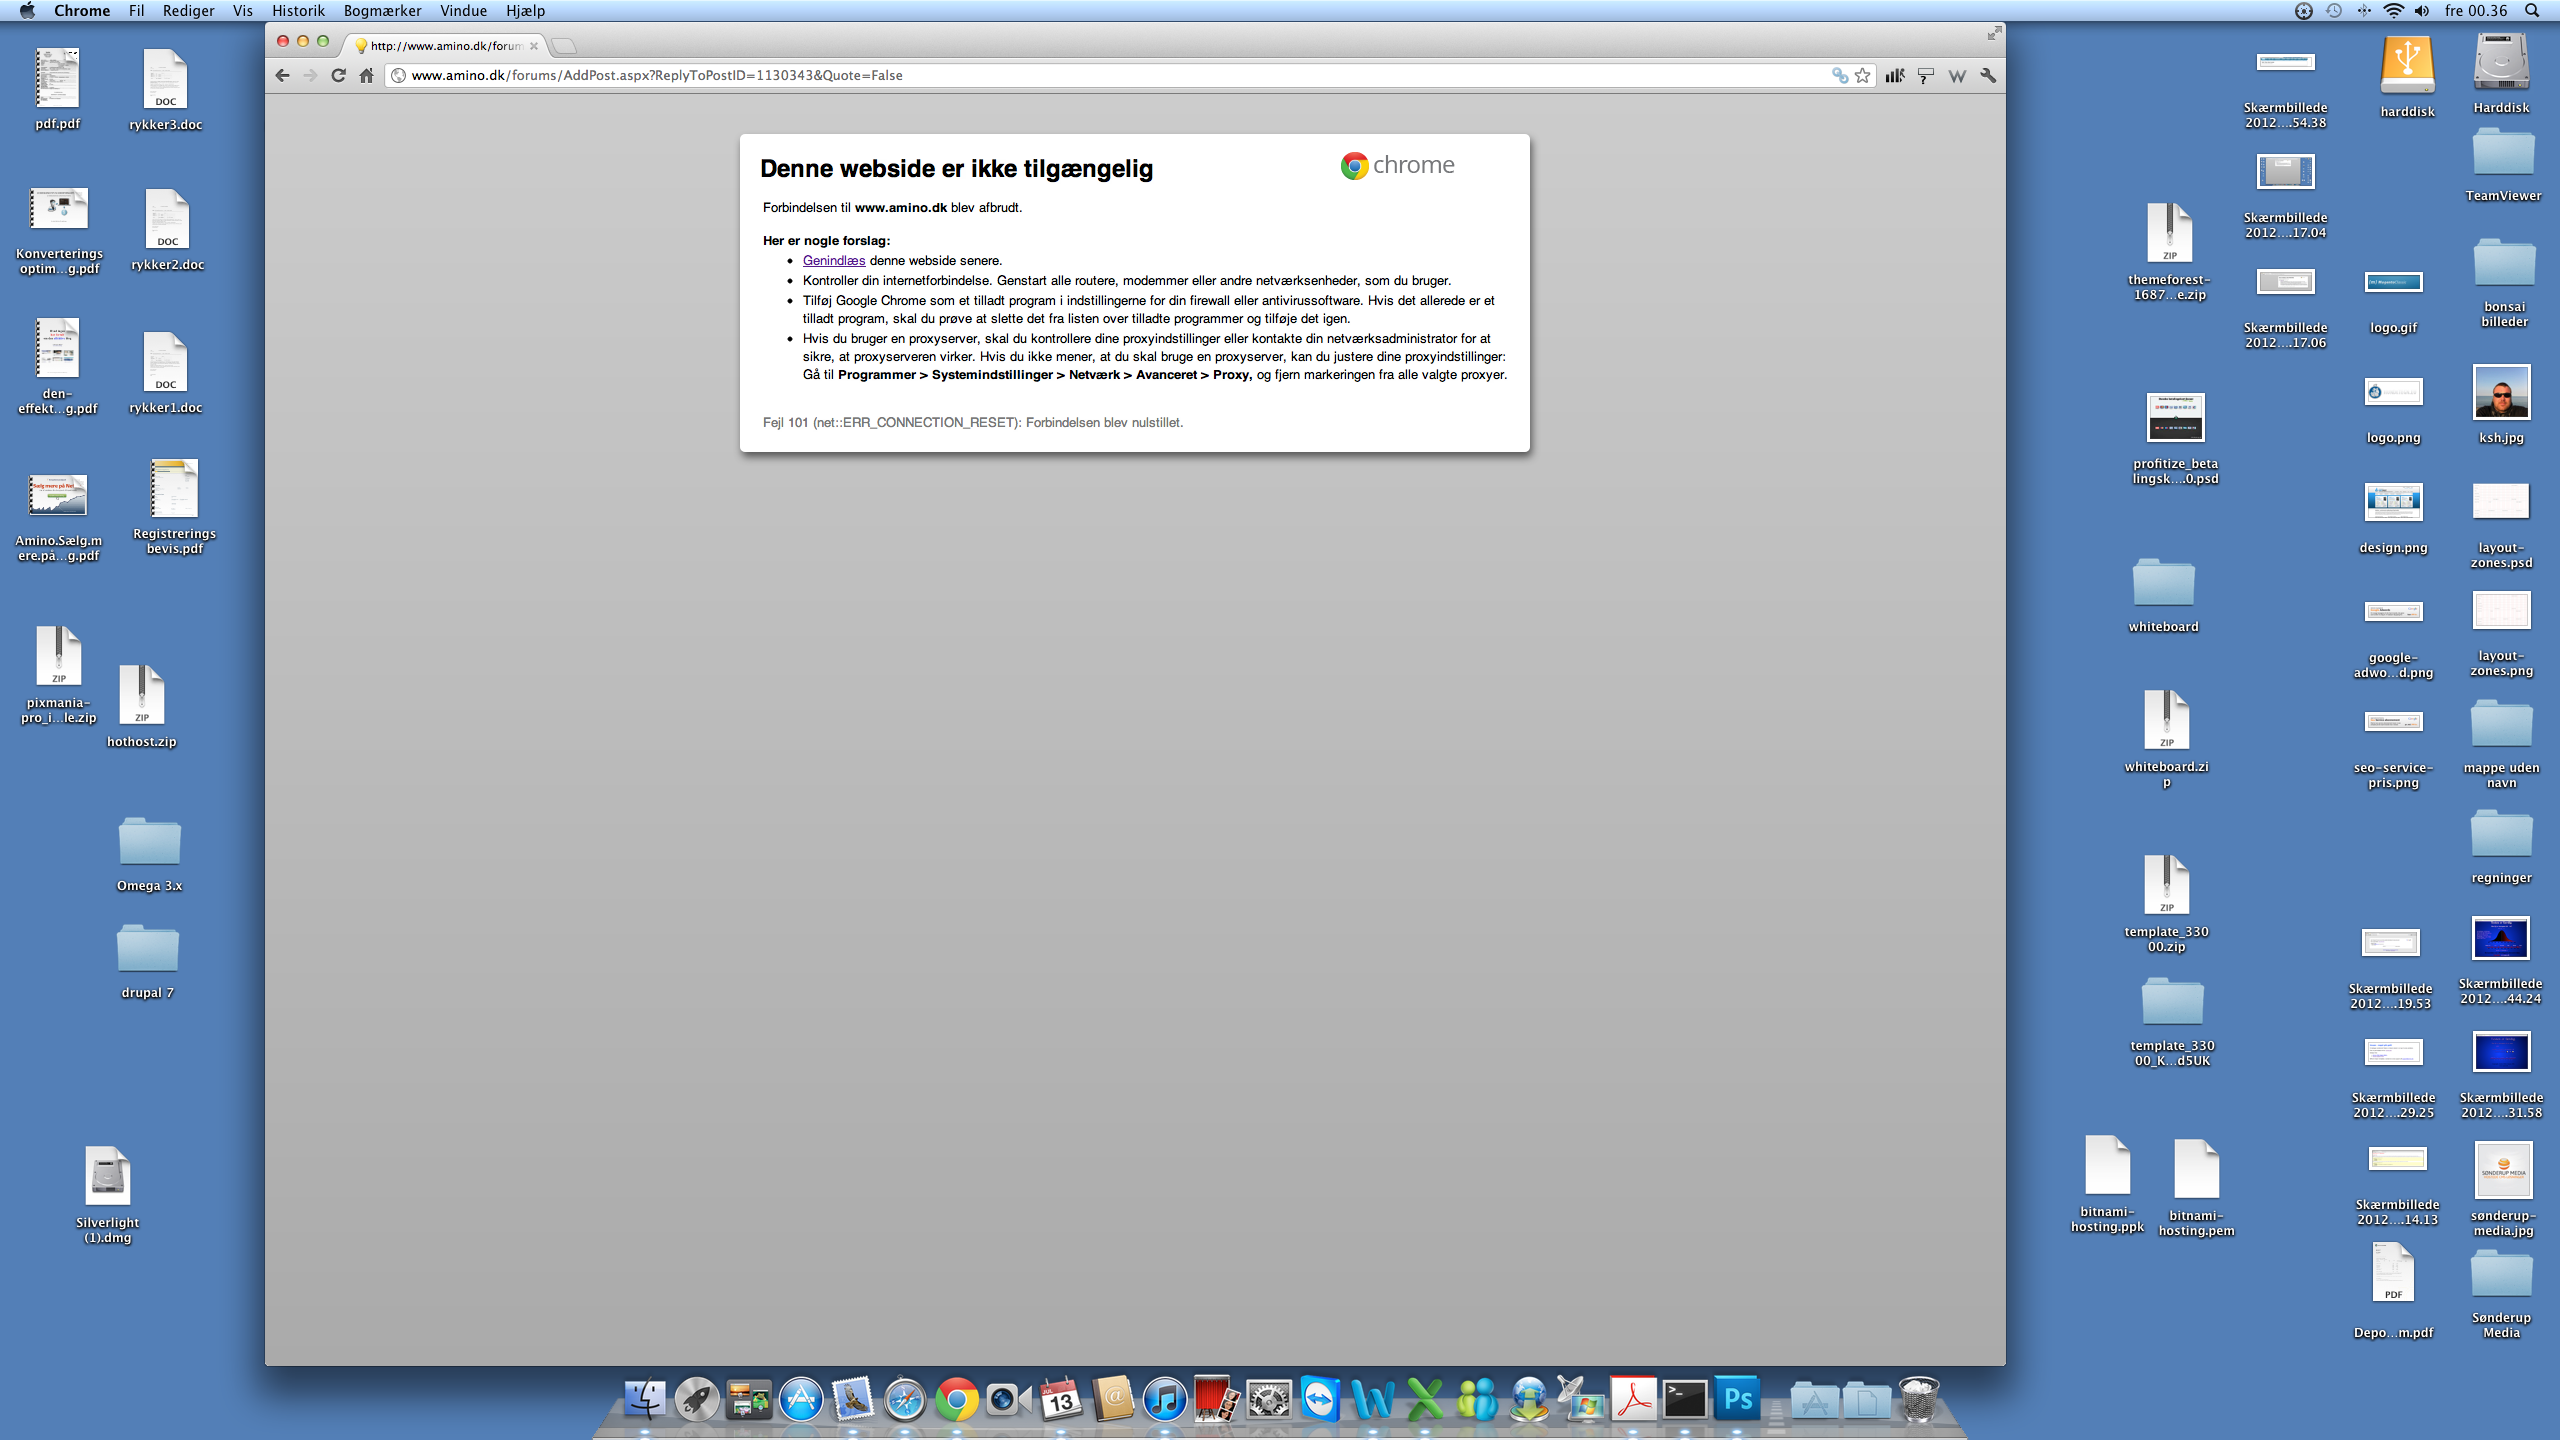This screenshot has height=1440, width=2560.
Task: Open the Bogmærker menu
Action: click(382, 11)
